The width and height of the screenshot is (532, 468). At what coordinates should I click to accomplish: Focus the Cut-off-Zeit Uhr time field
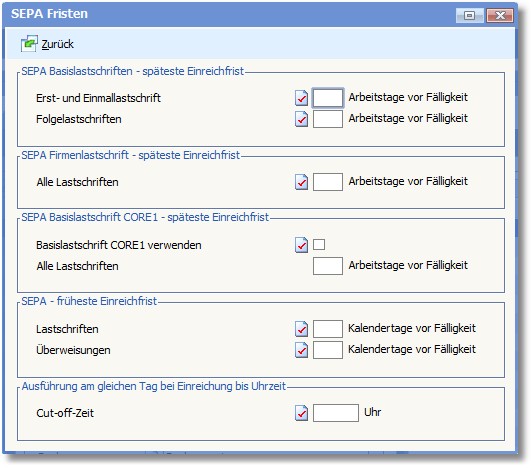click(336, 413)
